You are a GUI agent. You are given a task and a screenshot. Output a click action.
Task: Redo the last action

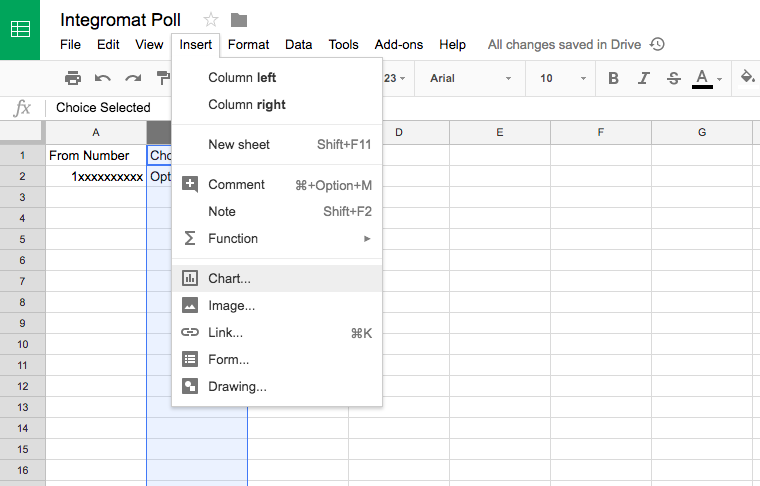point(132,78)
